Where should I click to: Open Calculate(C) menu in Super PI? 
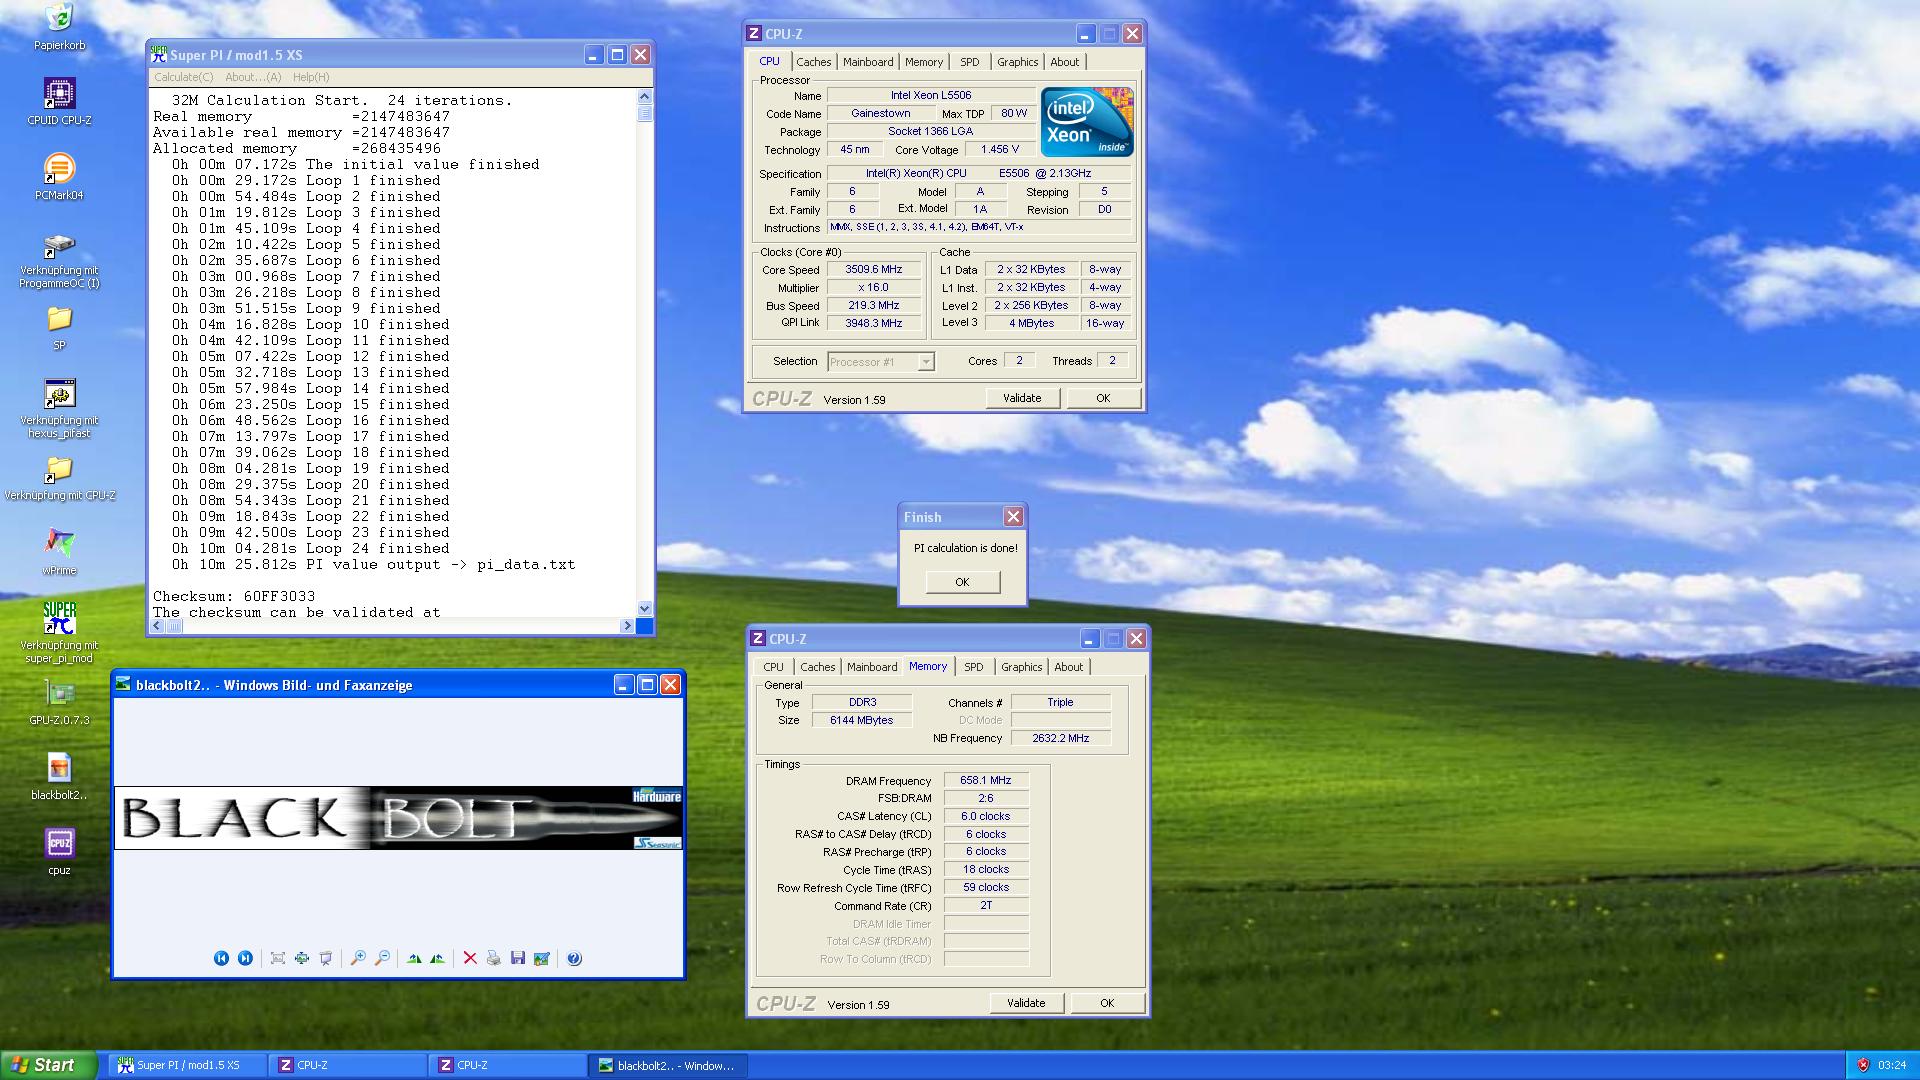point(183,77)
